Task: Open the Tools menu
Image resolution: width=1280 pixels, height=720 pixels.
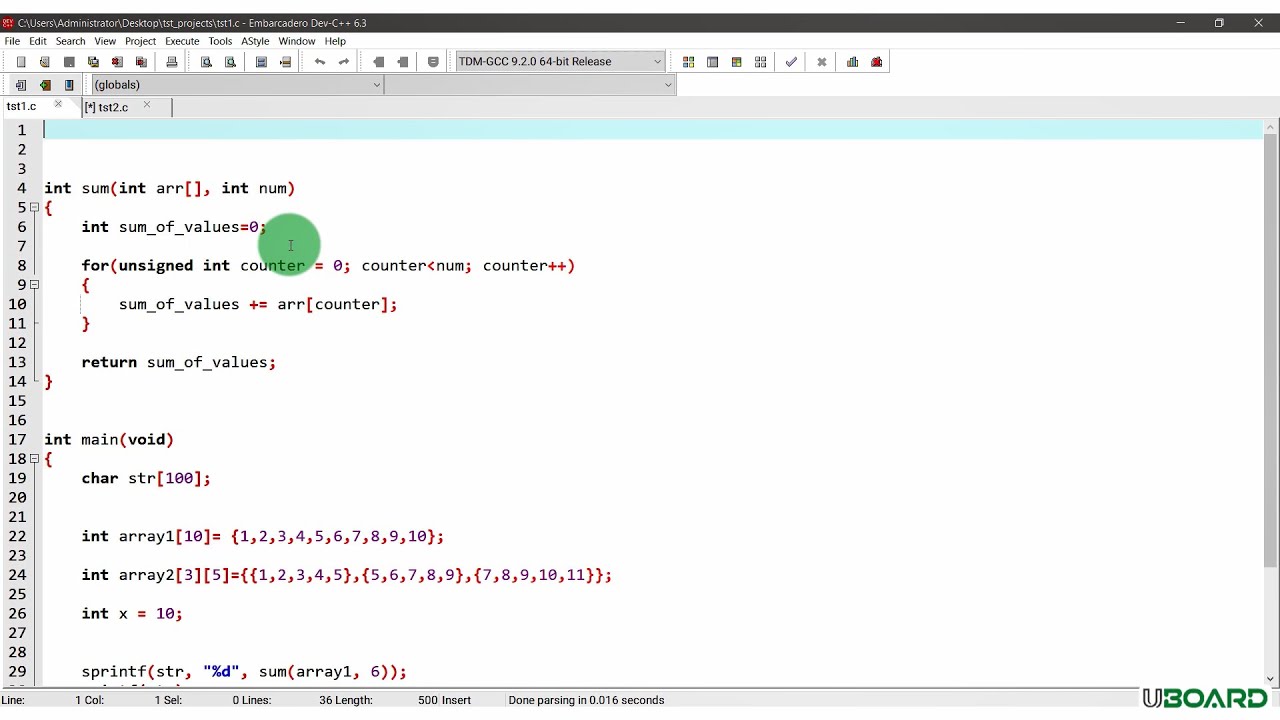Action: [220, 41]
